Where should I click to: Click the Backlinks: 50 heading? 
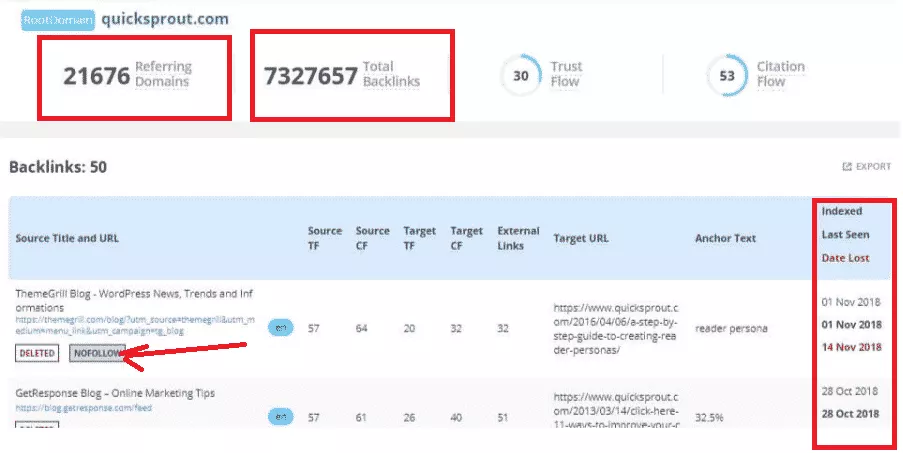[58, 167]
